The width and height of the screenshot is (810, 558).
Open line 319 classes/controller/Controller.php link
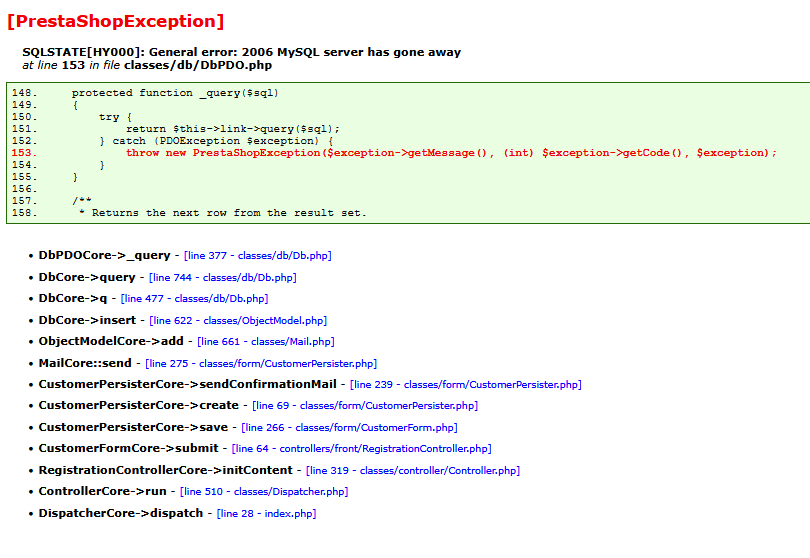point(413,470)
